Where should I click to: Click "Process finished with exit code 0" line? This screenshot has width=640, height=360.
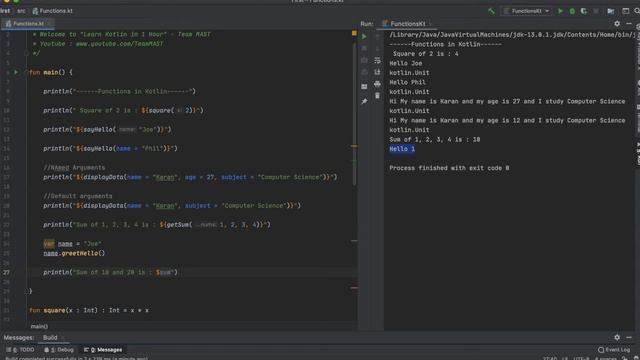point(449,168)
